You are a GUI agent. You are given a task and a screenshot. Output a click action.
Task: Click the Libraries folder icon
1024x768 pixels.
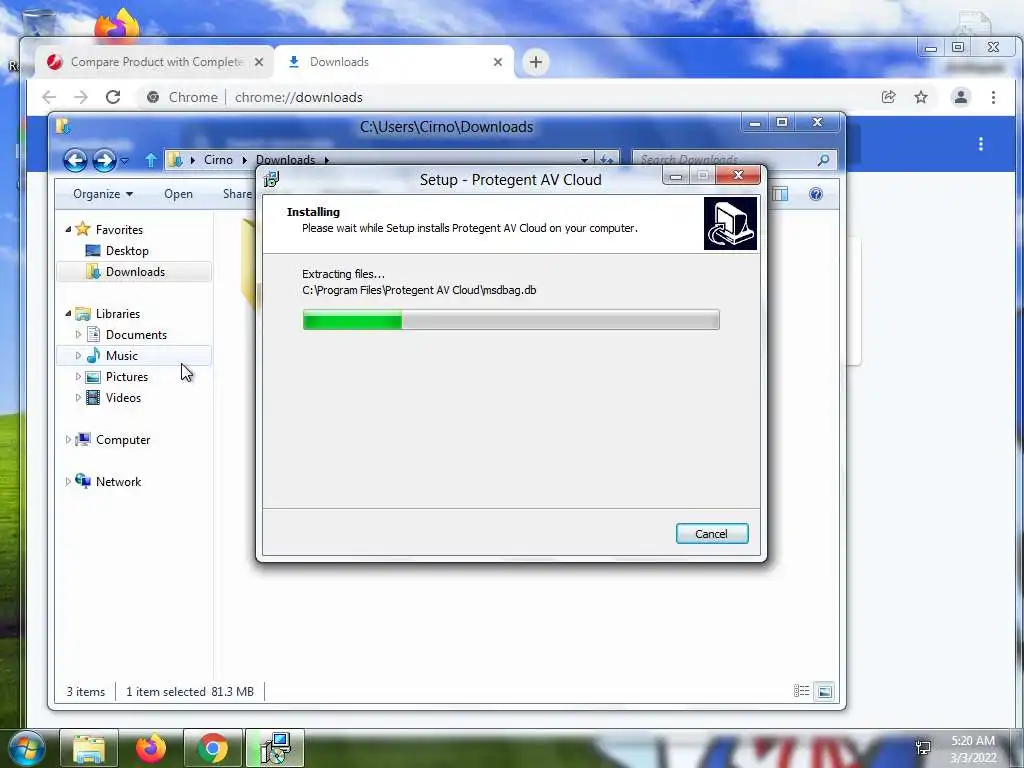(x=83, y=313)
